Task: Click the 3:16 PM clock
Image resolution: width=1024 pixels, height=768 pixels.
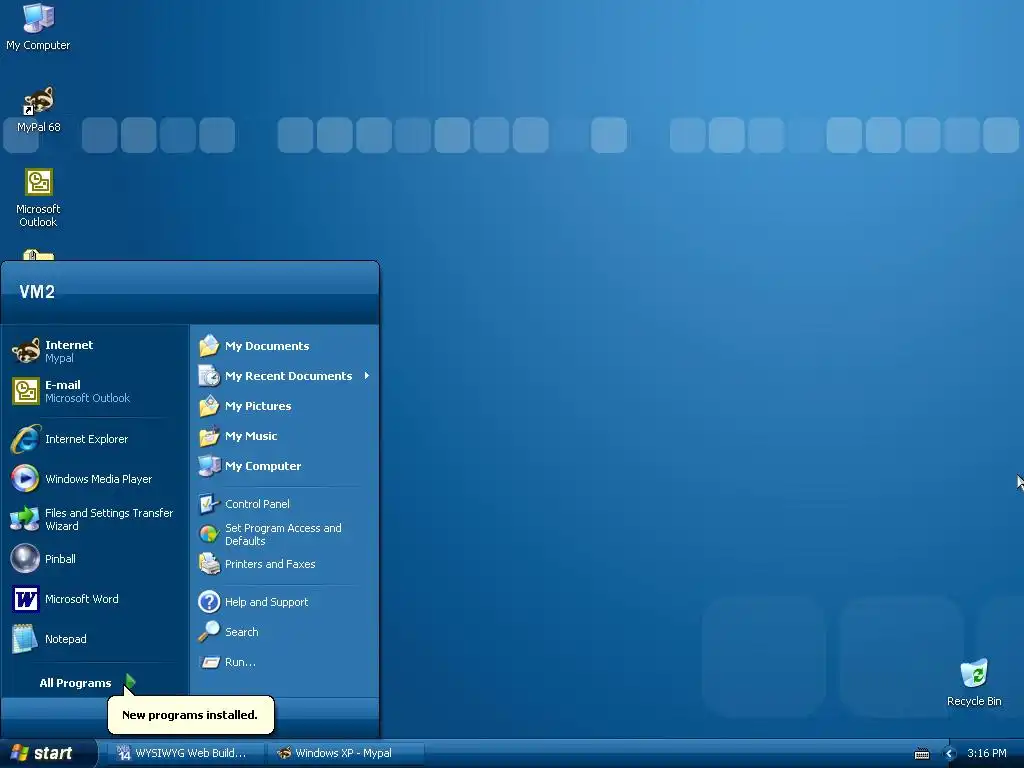Action: click(986, 753)
